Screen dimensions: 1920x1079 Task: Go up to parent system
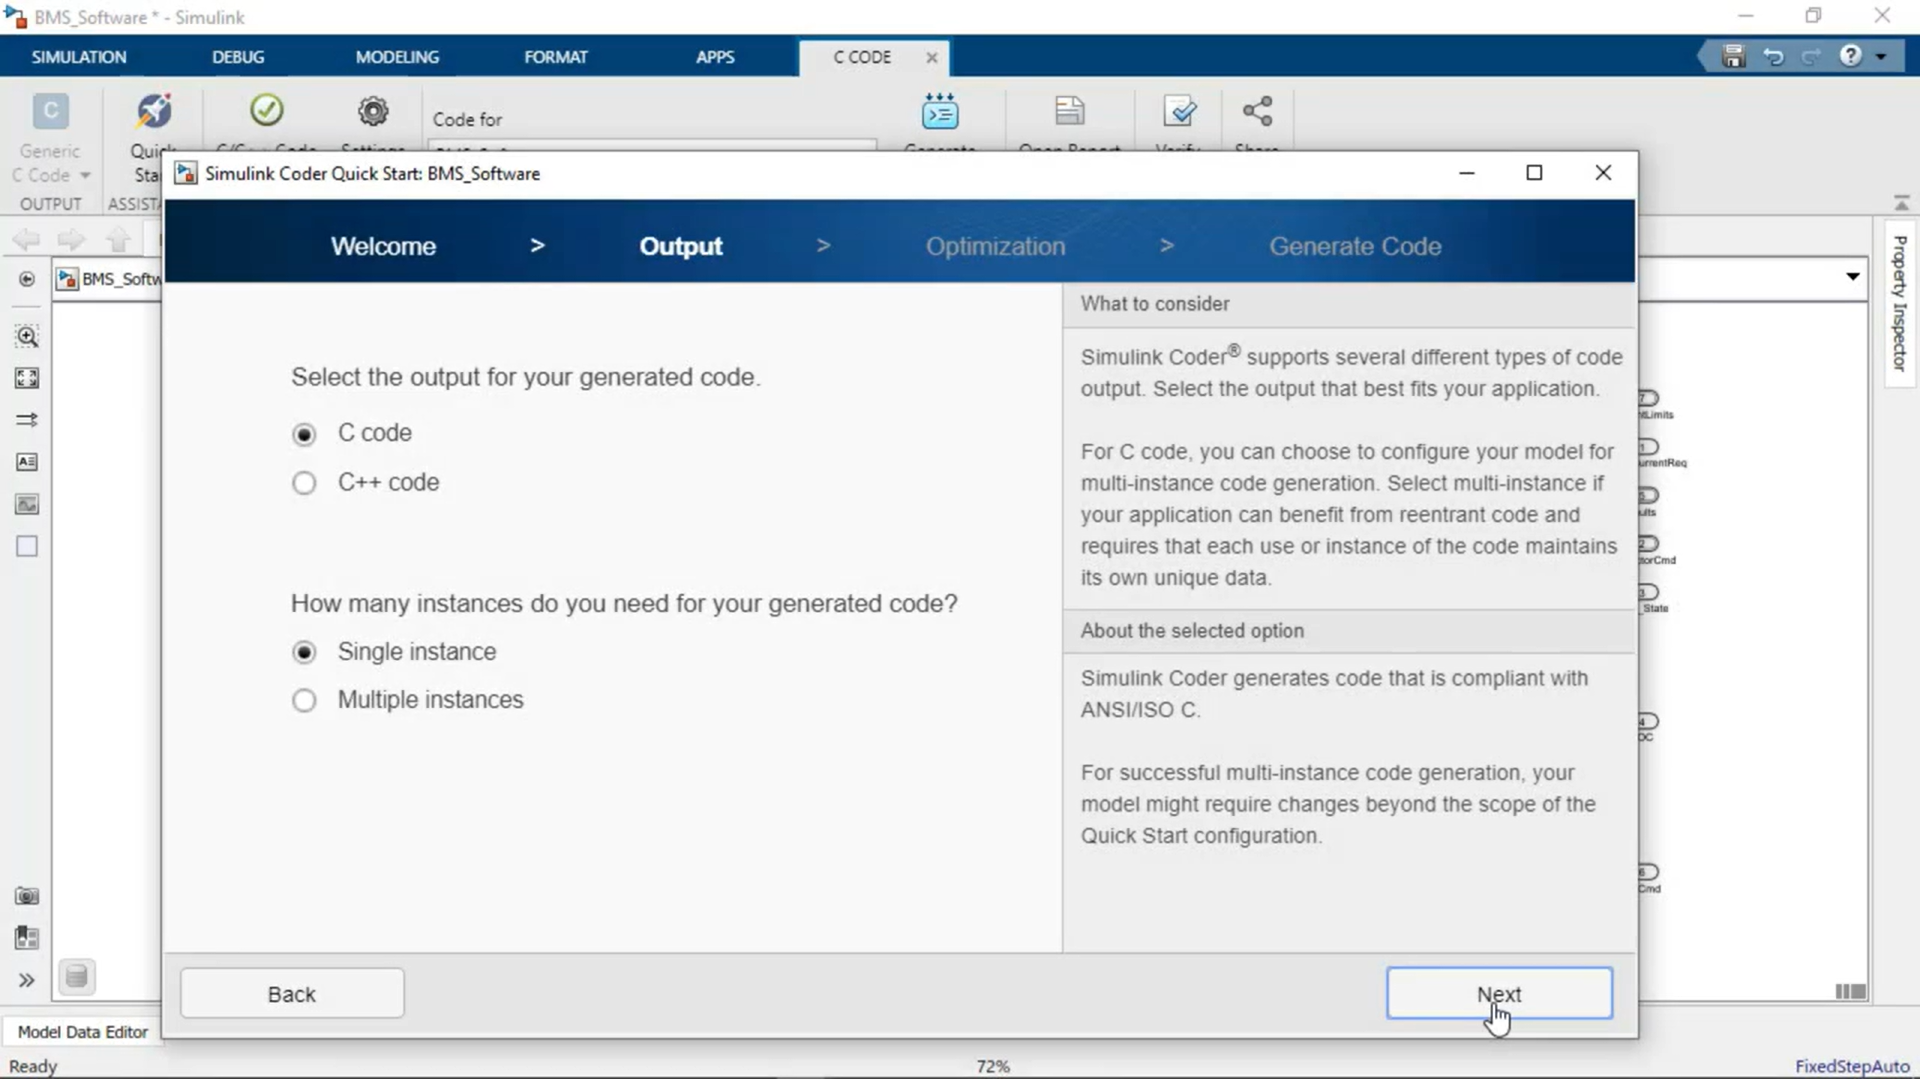118,240
